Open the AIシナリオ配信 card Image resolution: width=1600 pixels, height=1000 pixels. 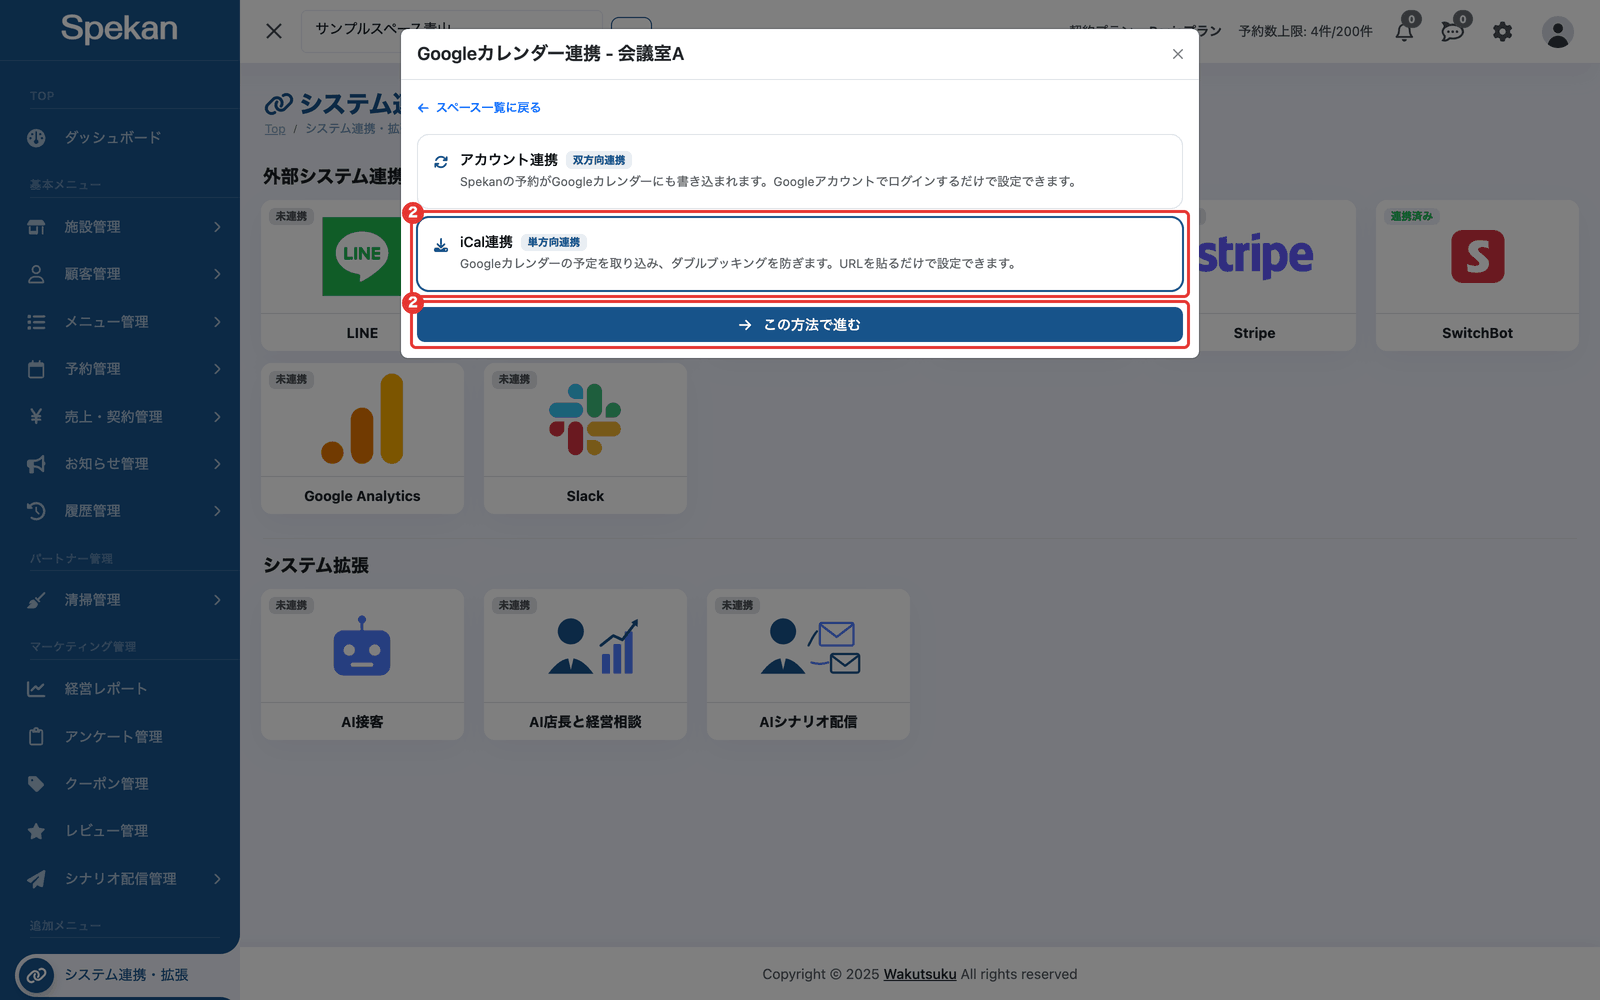click(x=808, y=665)
